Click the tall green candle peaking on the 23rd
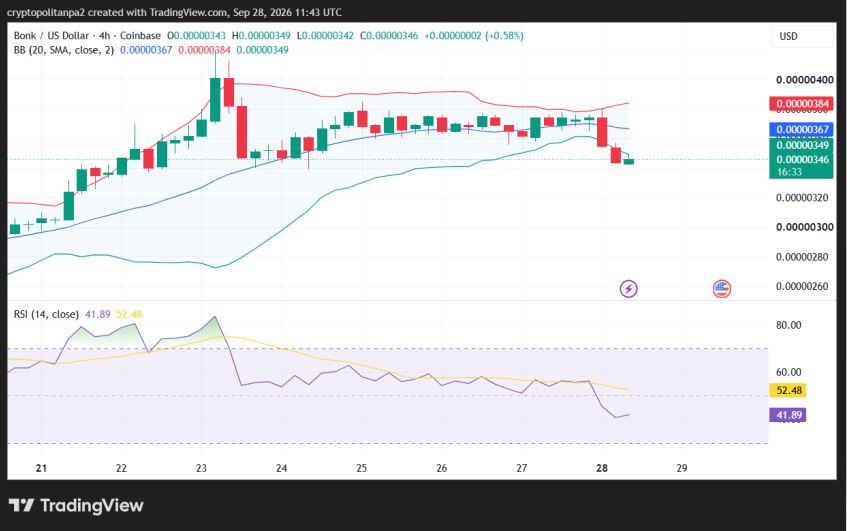Viewport: 847px width, 531px height. point(215,99)
